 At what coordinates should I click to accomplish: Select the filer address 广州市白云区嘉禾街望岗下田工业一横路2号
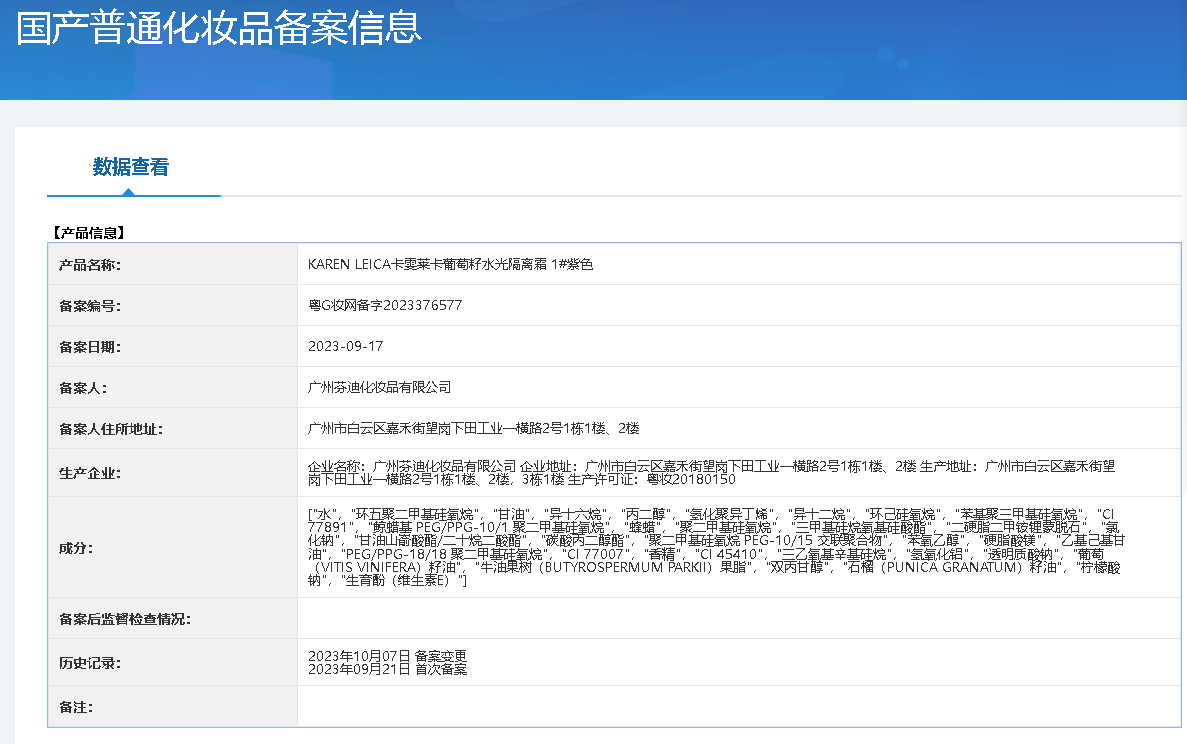tap(473, 428)
